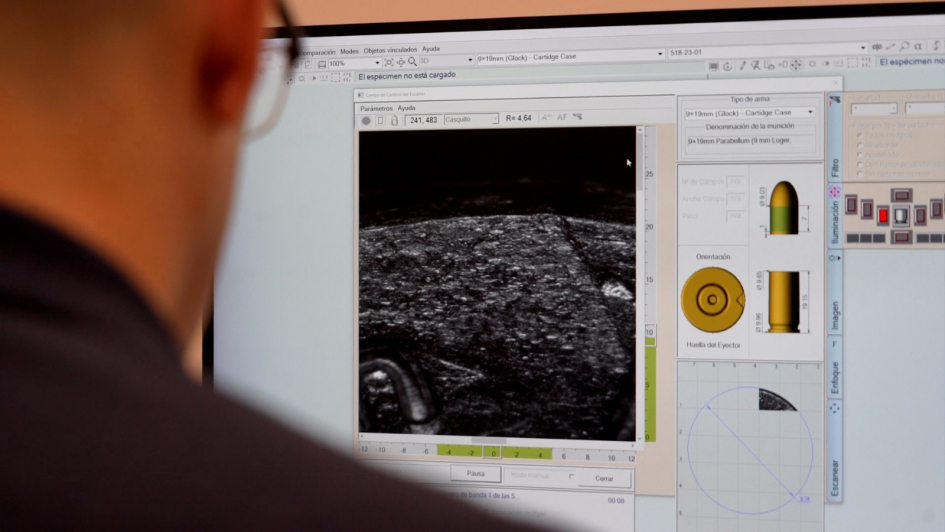
Task: Open the Parámetros menu
Action: 376,108
